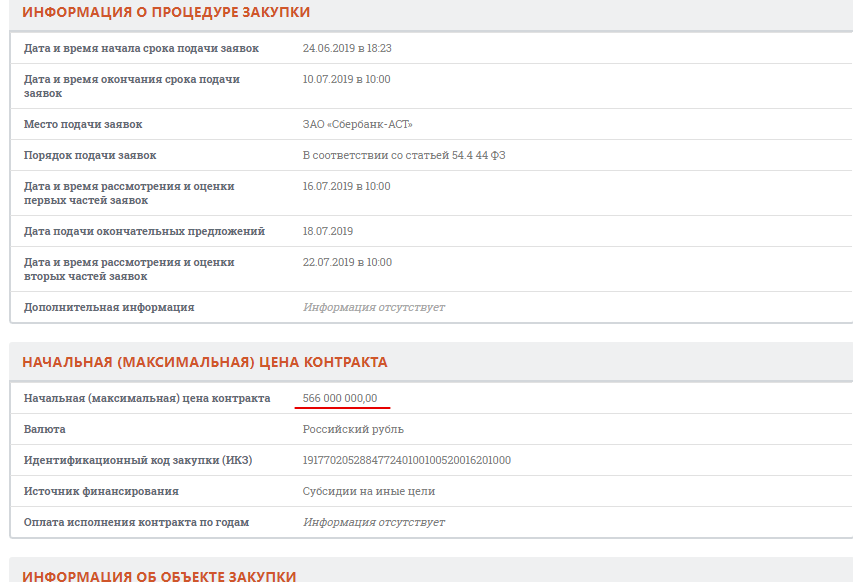Select the value 'Субсидии на иные цели'
Screen dimensions: 853x582
point(369,492)
